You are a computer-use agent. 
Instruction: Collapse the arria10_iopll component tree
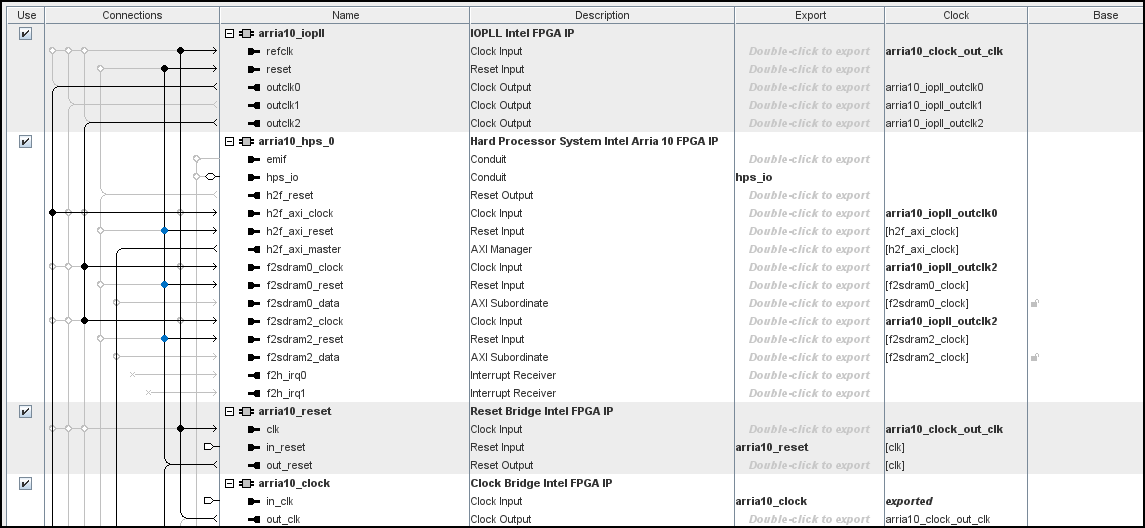pyautogui.click(x=229, y=34)
